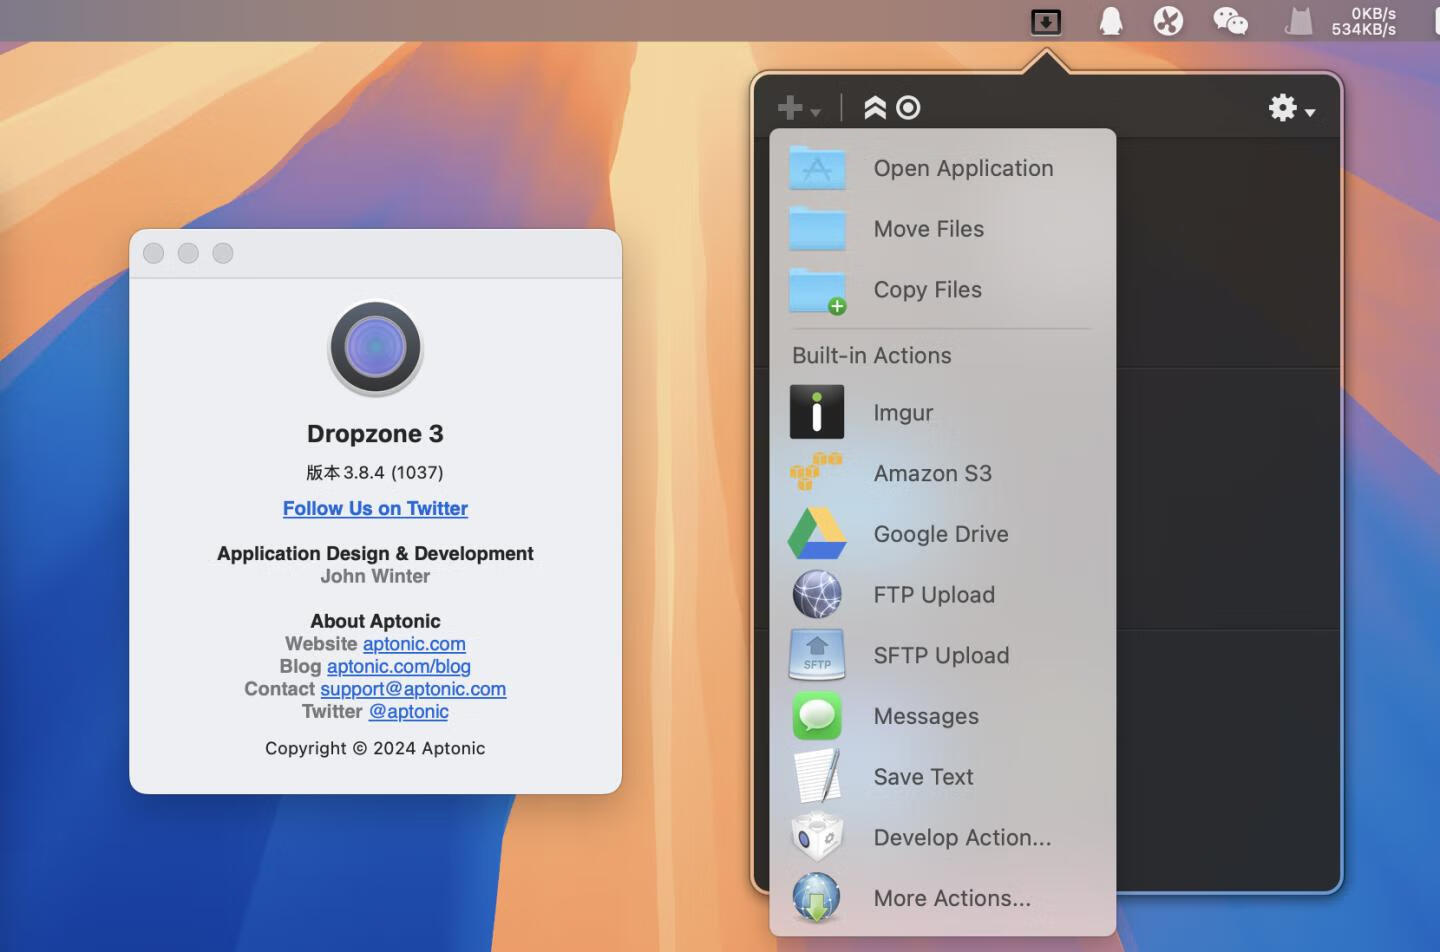
Task: Click the network speed indicator in menu bar
Action: (x=1363, y=21)
